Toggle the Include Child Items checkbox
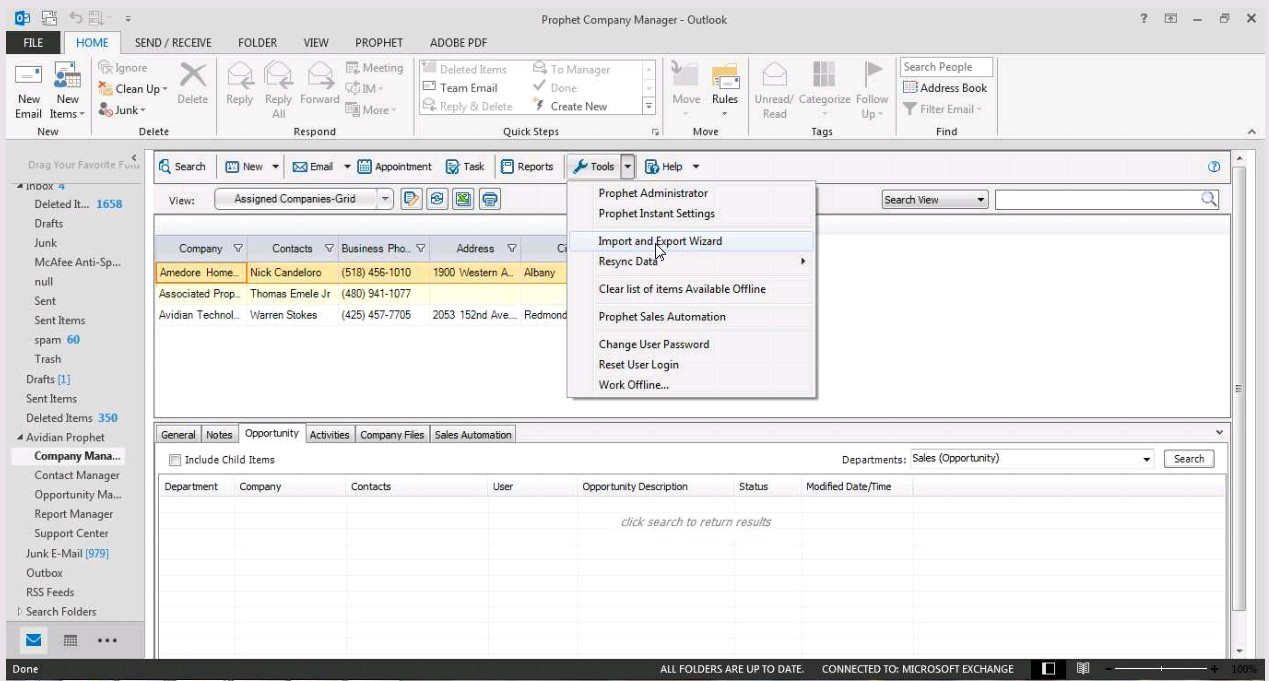 [175, 460]
